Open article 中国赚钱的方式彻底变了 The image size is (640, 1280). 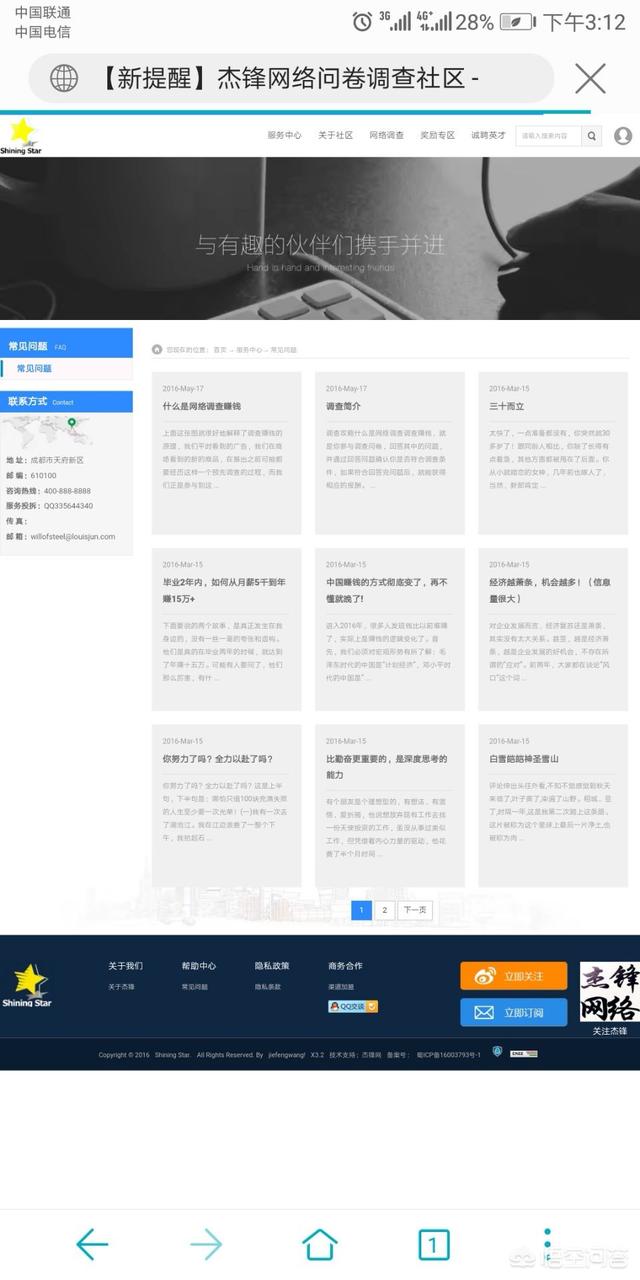[x=387, y=590]
